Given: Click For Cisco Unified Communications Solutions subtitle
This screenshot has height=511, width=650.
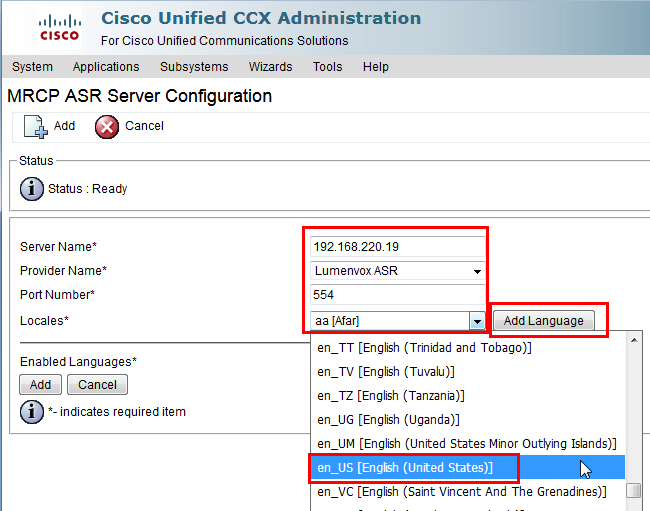Looking at the screenshot, I should coord(225,41).
